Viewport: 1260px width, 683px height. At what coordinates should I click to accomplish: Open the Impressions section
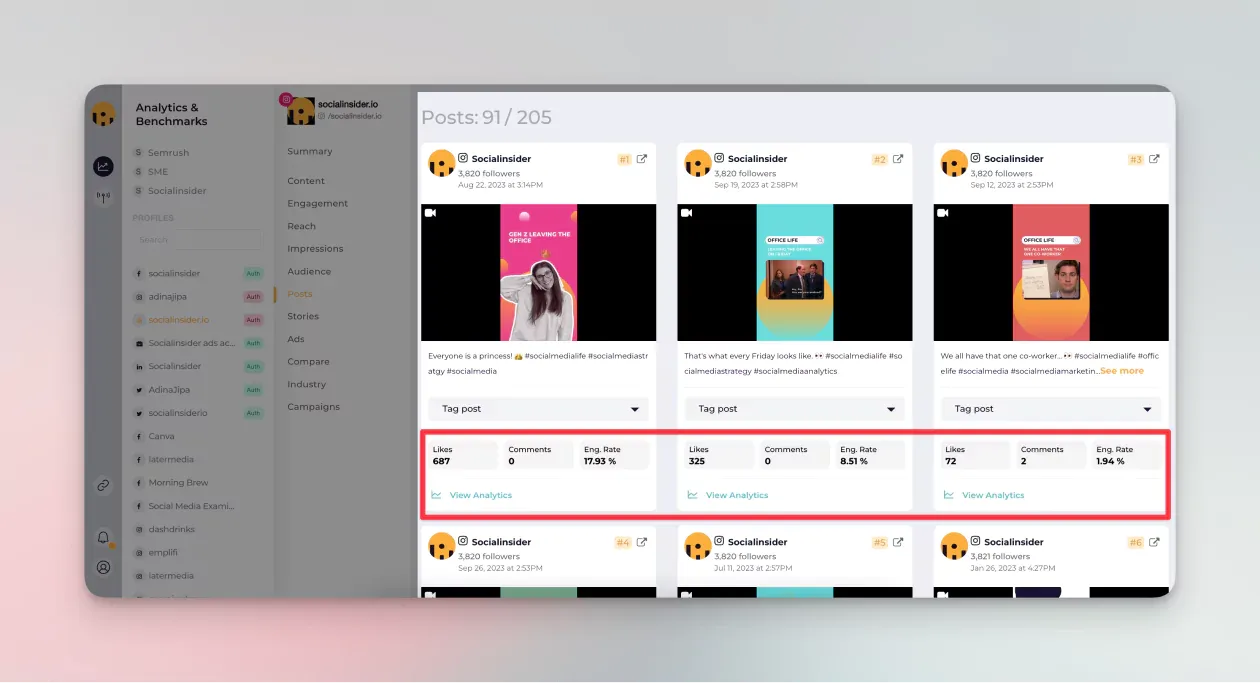point(315,249)
